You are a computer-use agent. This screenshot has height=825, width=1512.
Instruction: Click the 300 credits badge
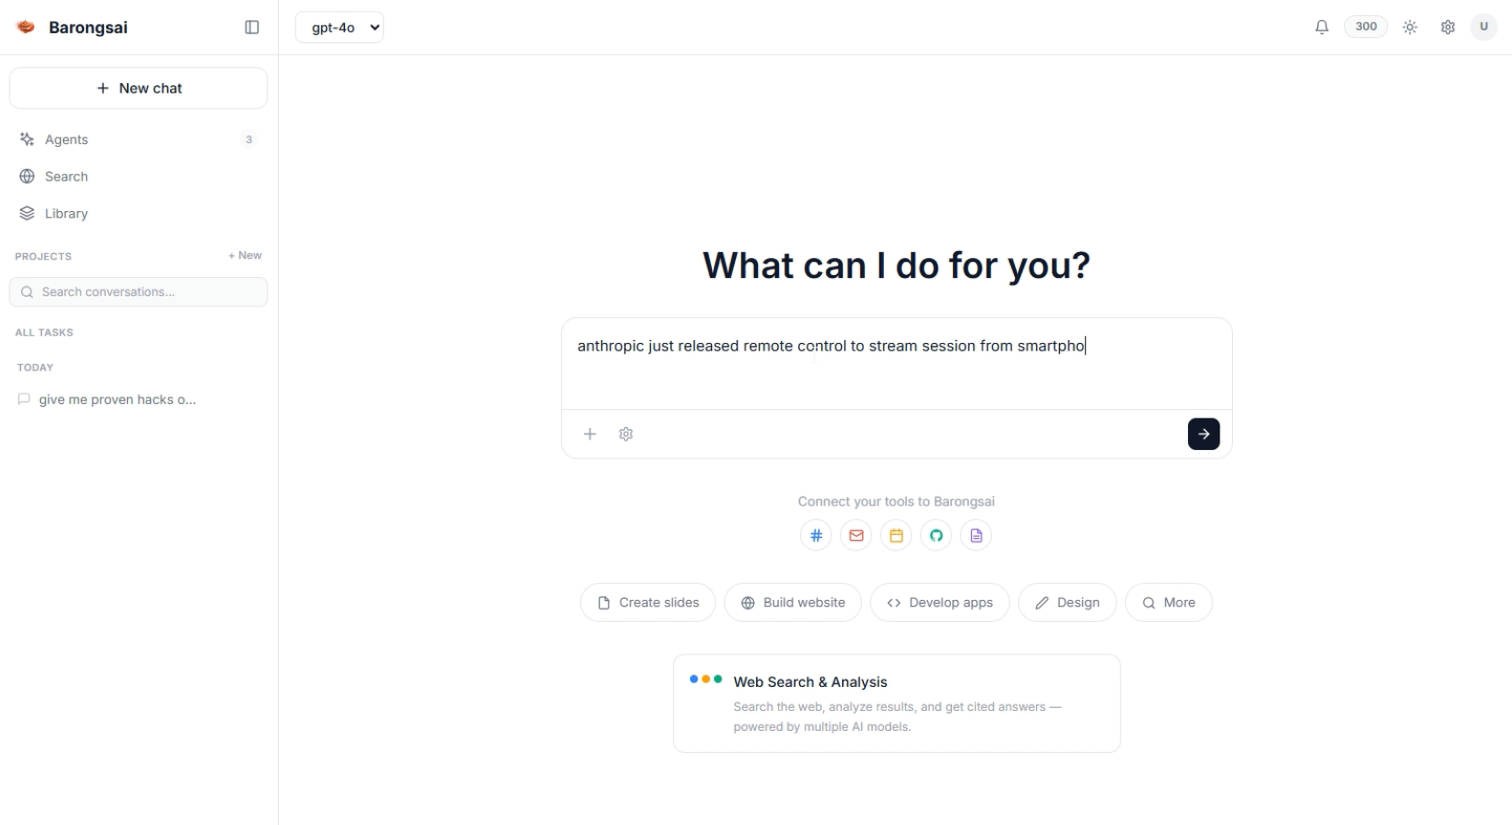1366,27
